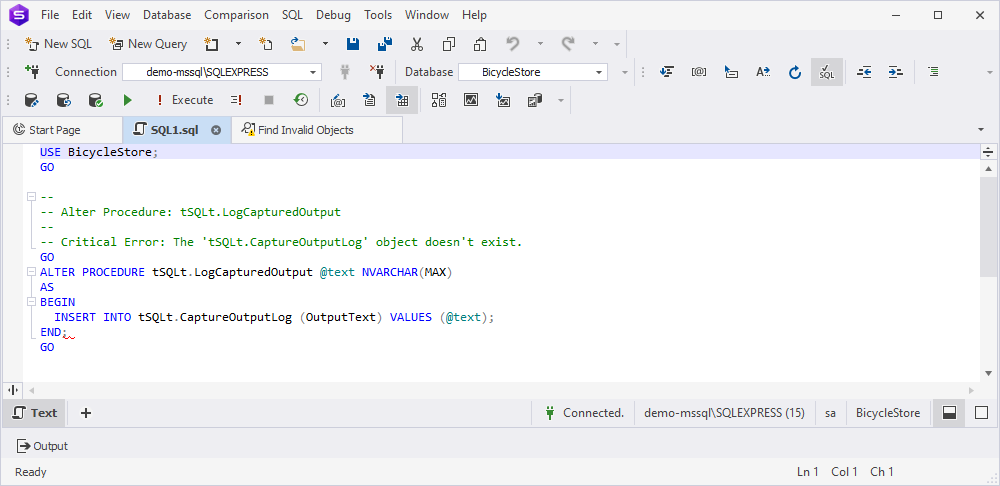
Task: Click the New File icon
Action: (265, 44)
